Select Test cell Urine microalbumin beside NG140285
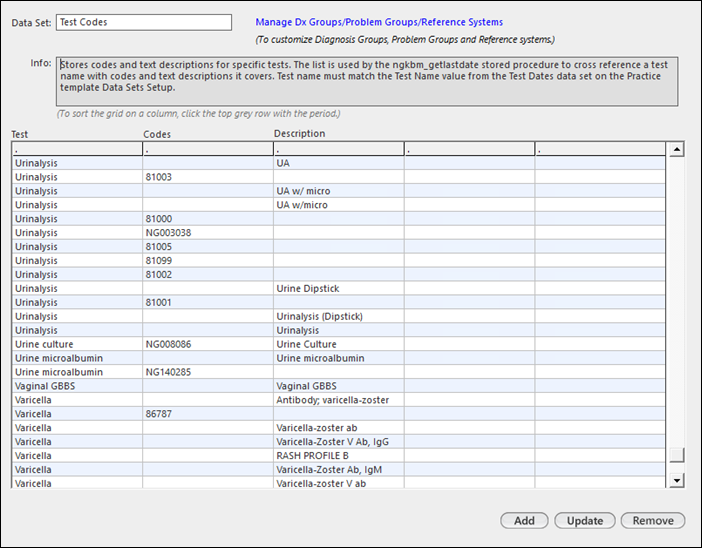The image size is (702, 548). click(77, 372)
